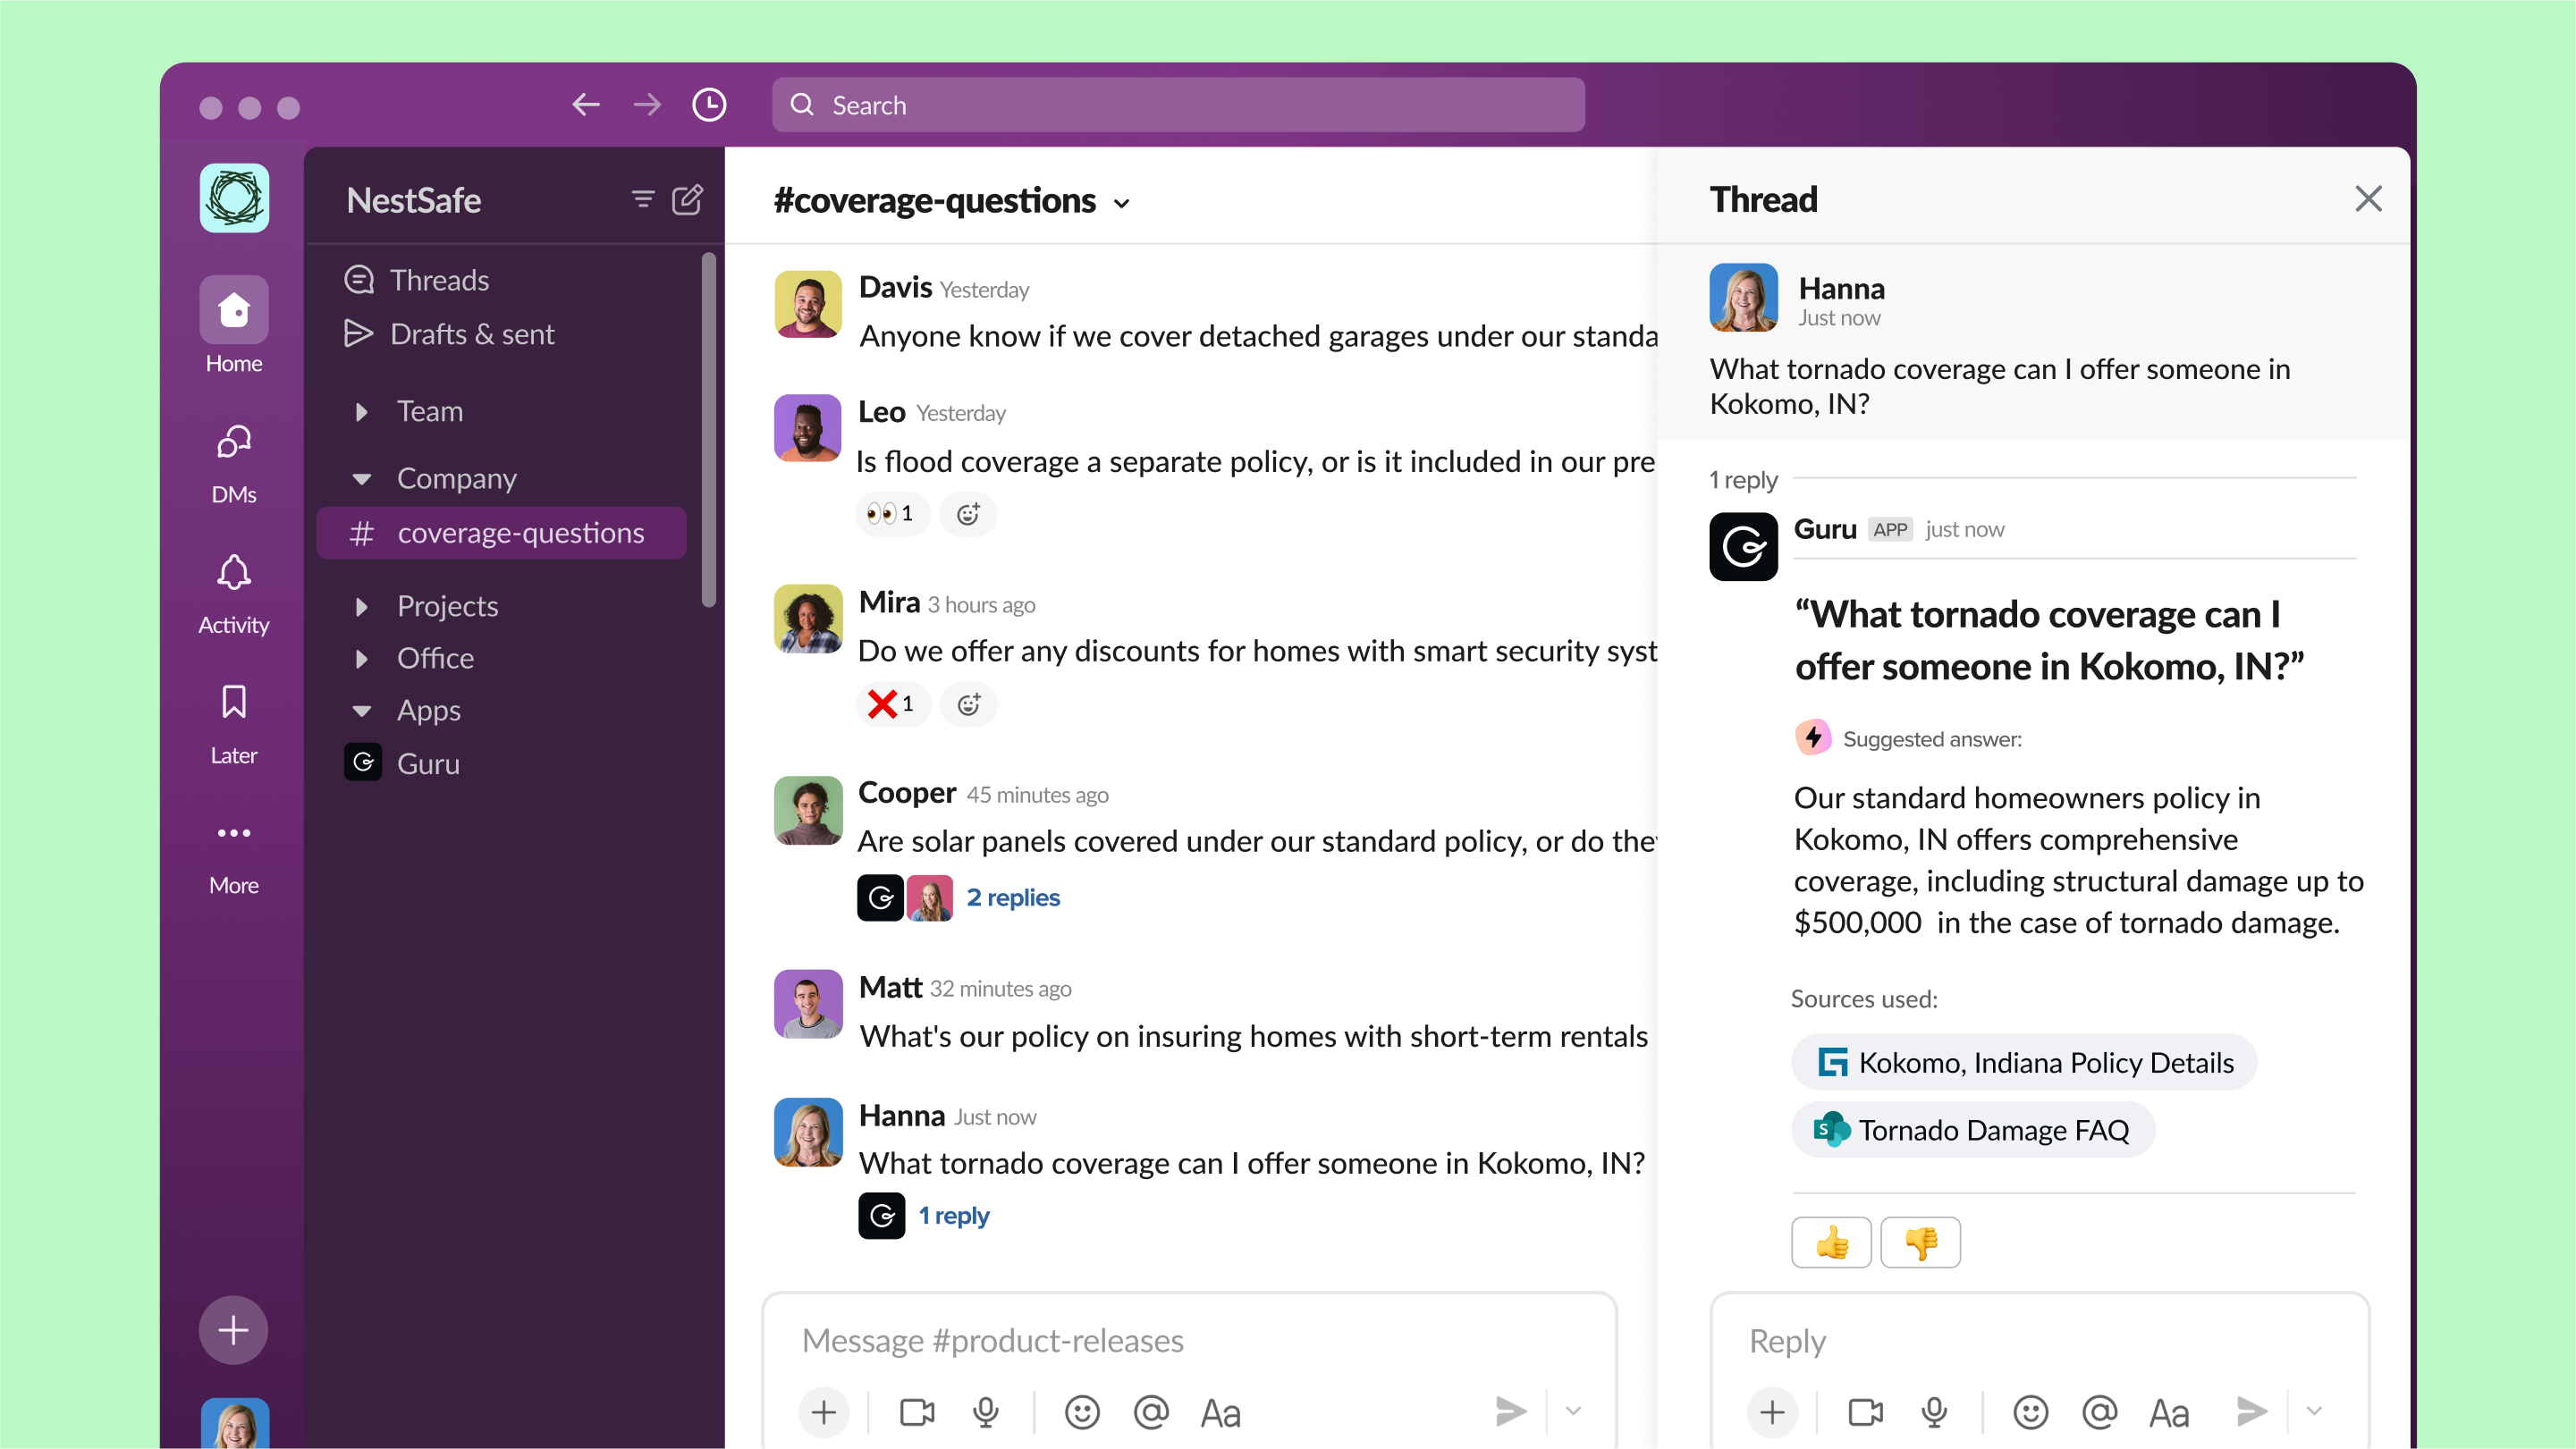Compose new message pencil icon

[687, 199]
